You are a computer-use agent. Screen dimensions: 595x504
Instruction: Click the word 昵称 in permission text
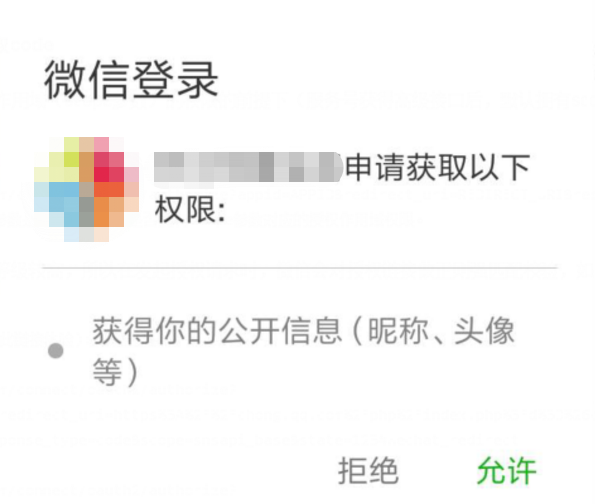click(398, 330)
